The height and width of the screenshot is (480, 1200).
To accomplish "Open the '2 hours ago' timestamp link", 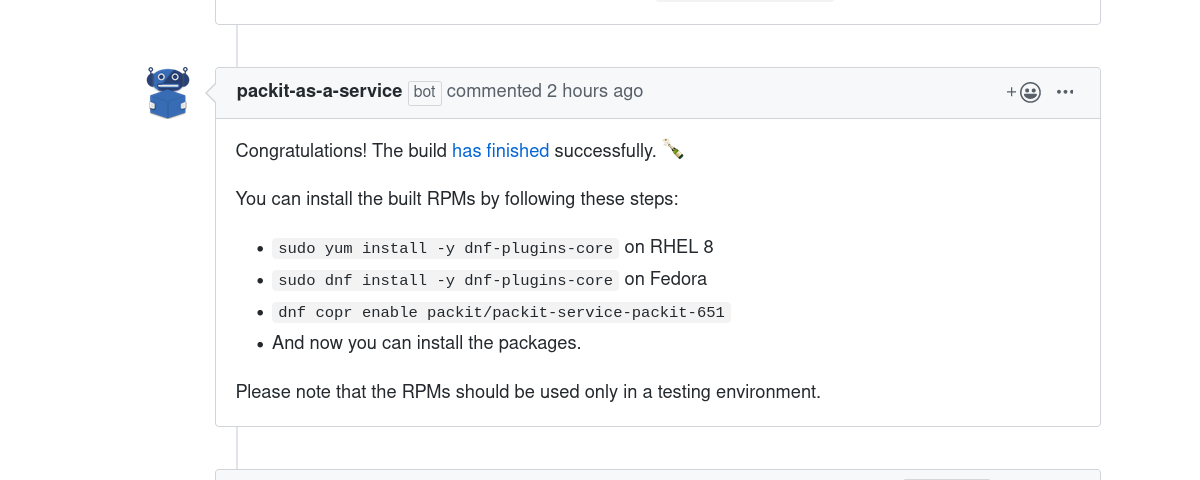I will (594, 91).
